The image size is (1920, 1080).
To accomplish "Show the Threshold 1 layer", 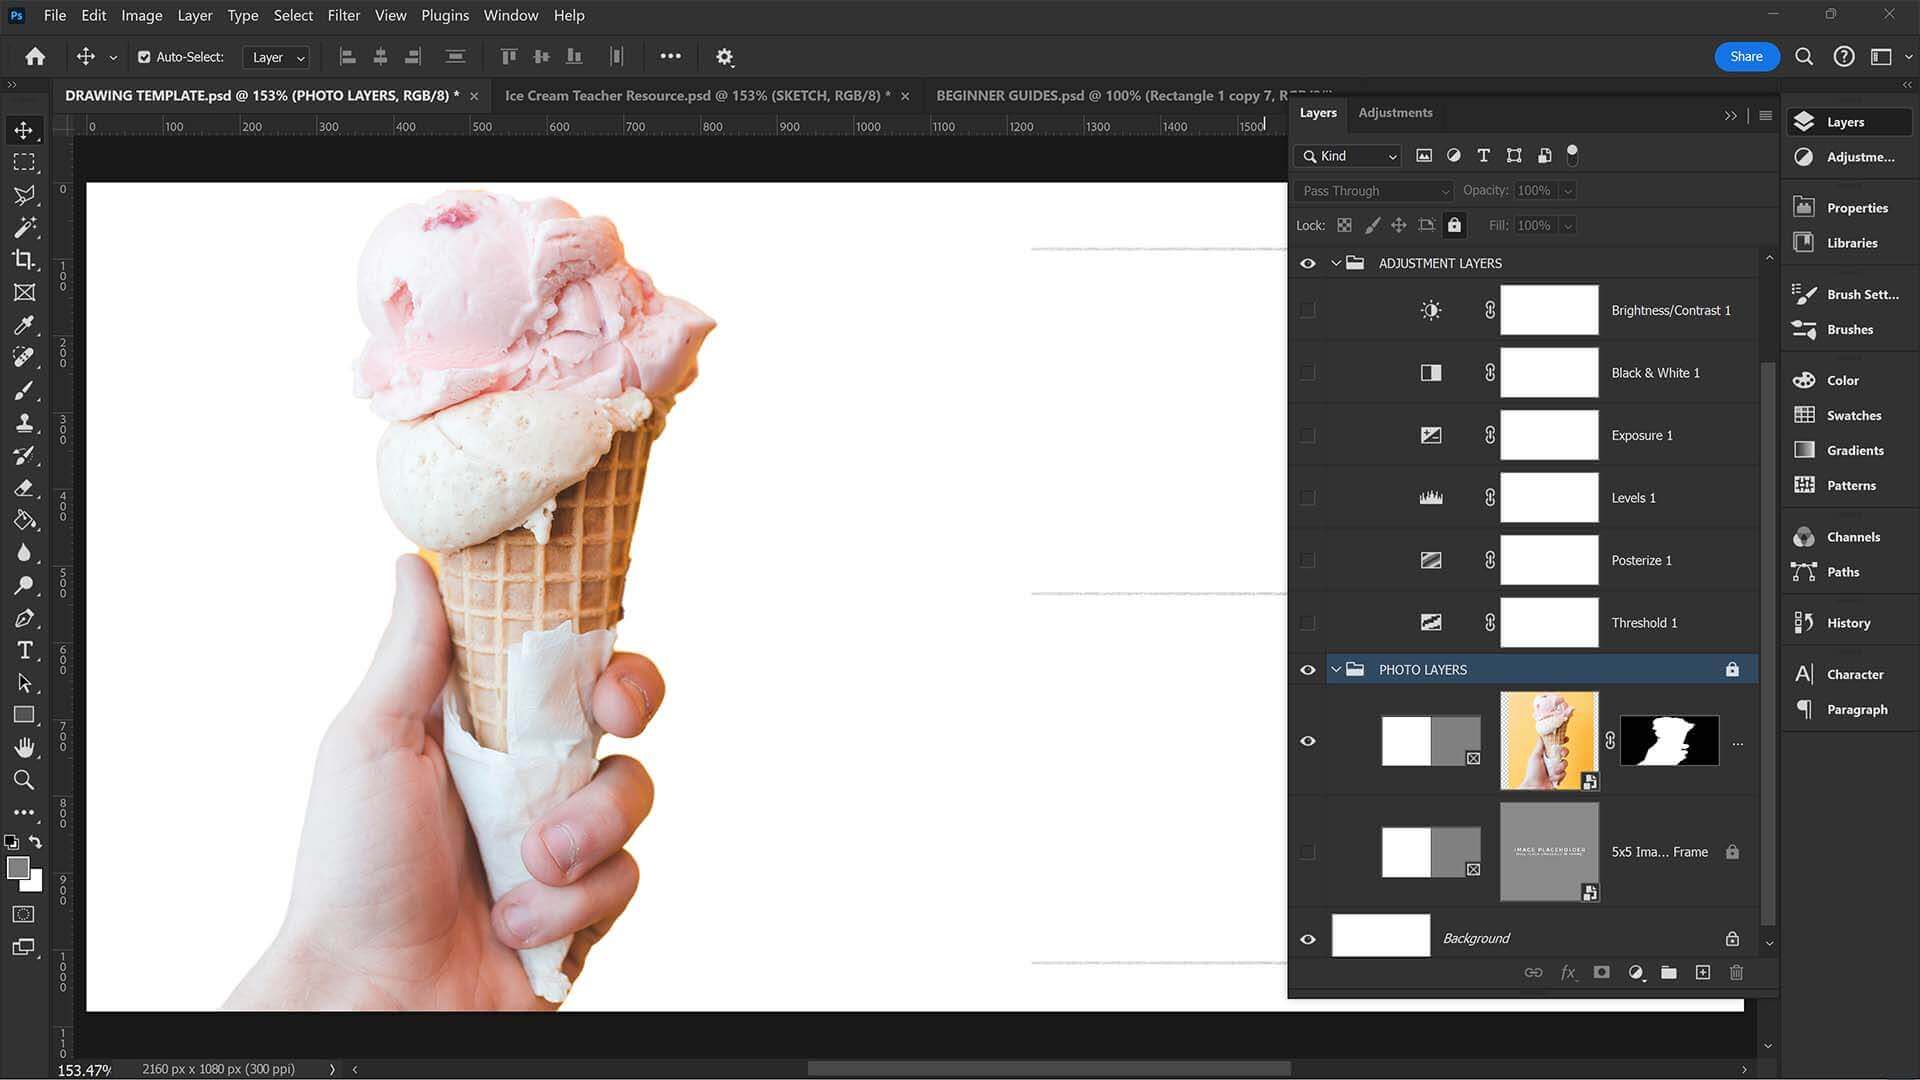I will coord(1307,622).
